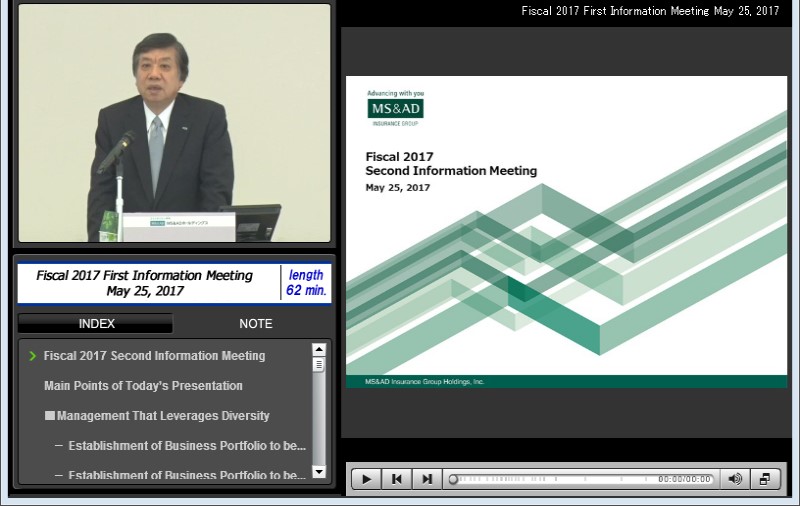Image resolution: width=800 pixels, height=506 pixels.
Task: Click the seek bar handle
Action: point(453,479)
